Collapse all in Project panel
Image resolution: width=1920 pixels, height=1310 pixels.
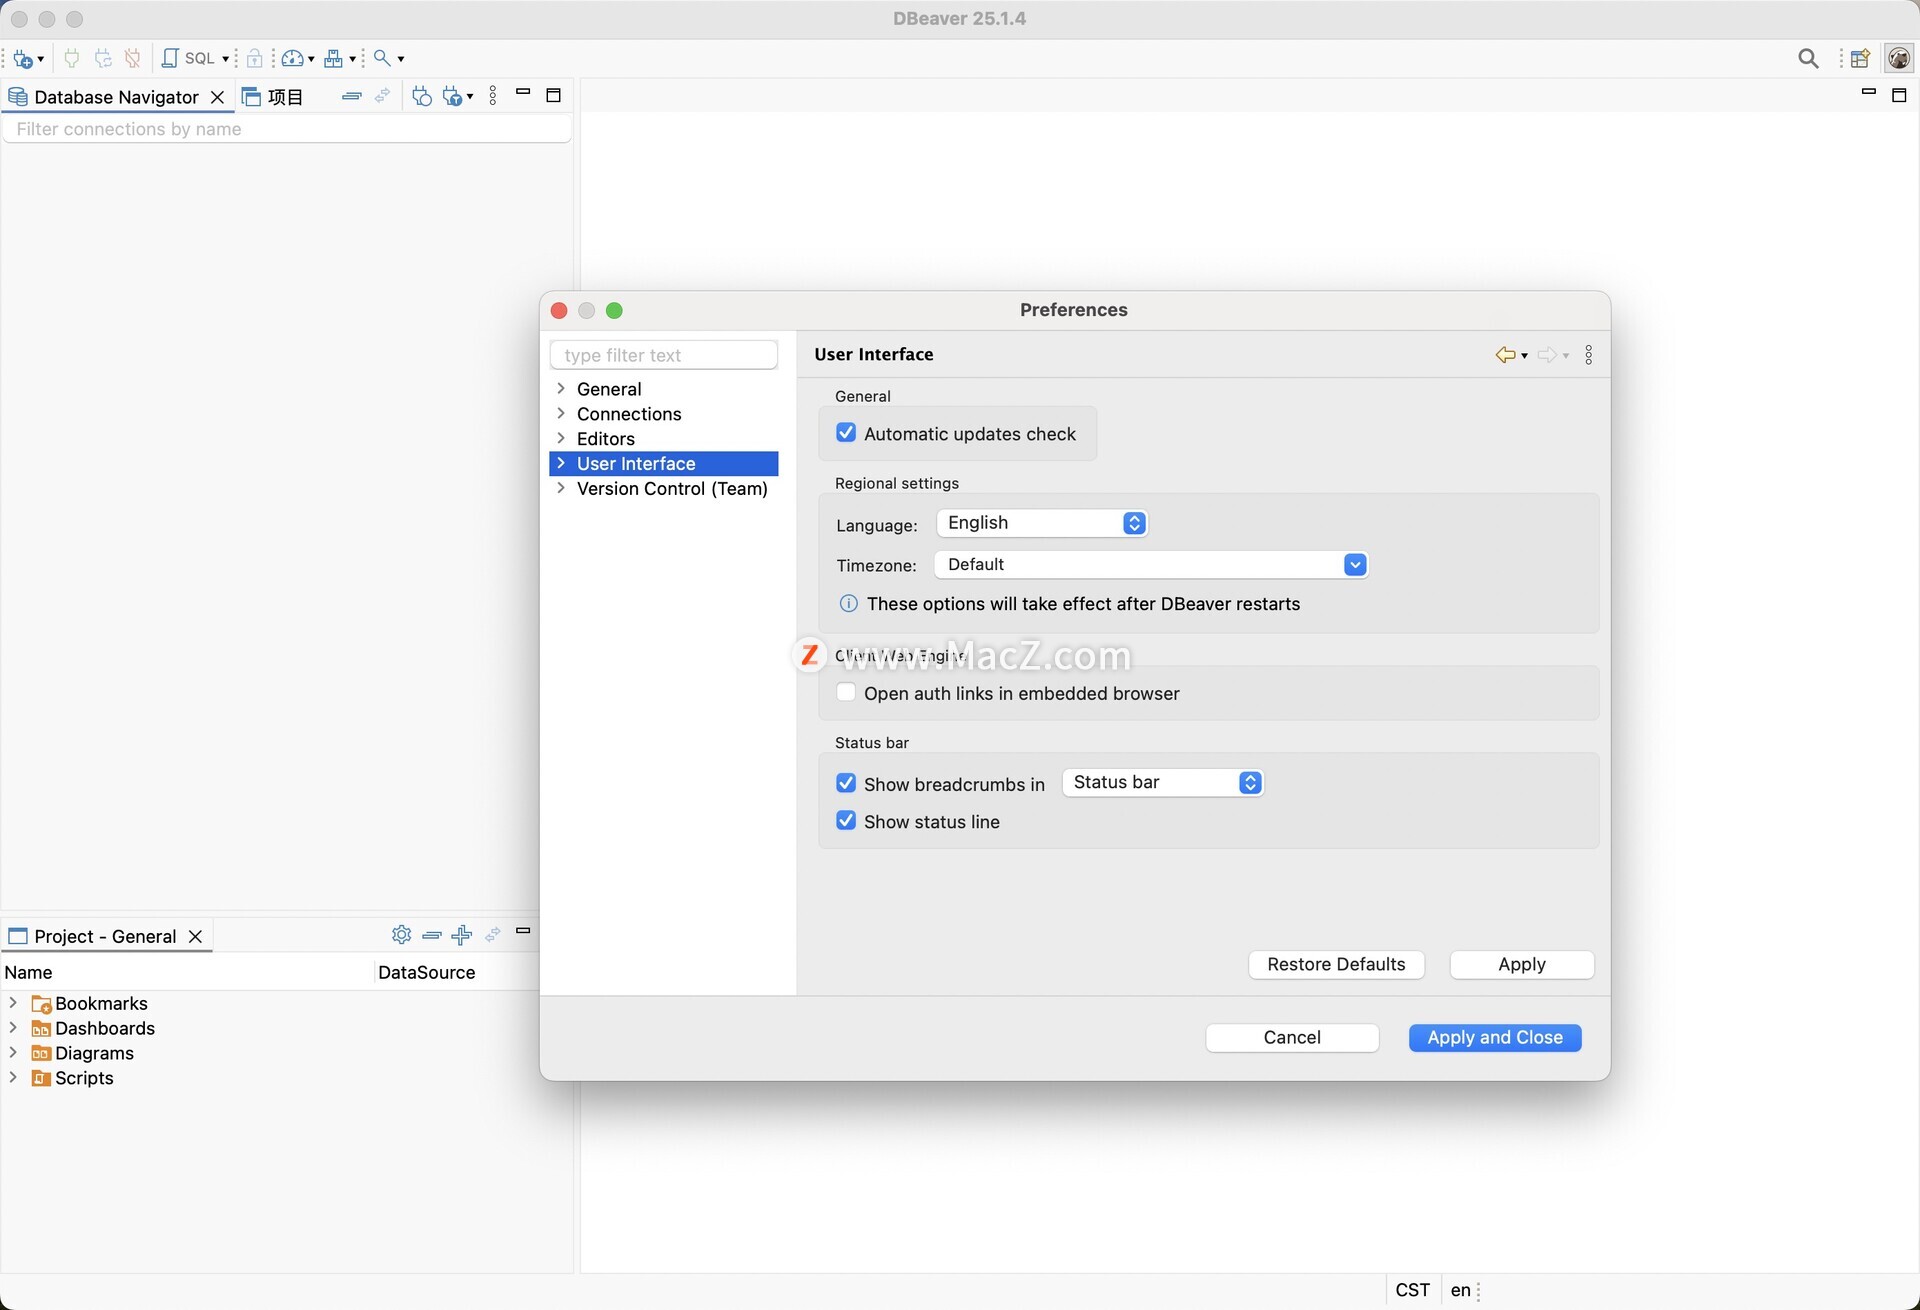[x=432, y=935]
